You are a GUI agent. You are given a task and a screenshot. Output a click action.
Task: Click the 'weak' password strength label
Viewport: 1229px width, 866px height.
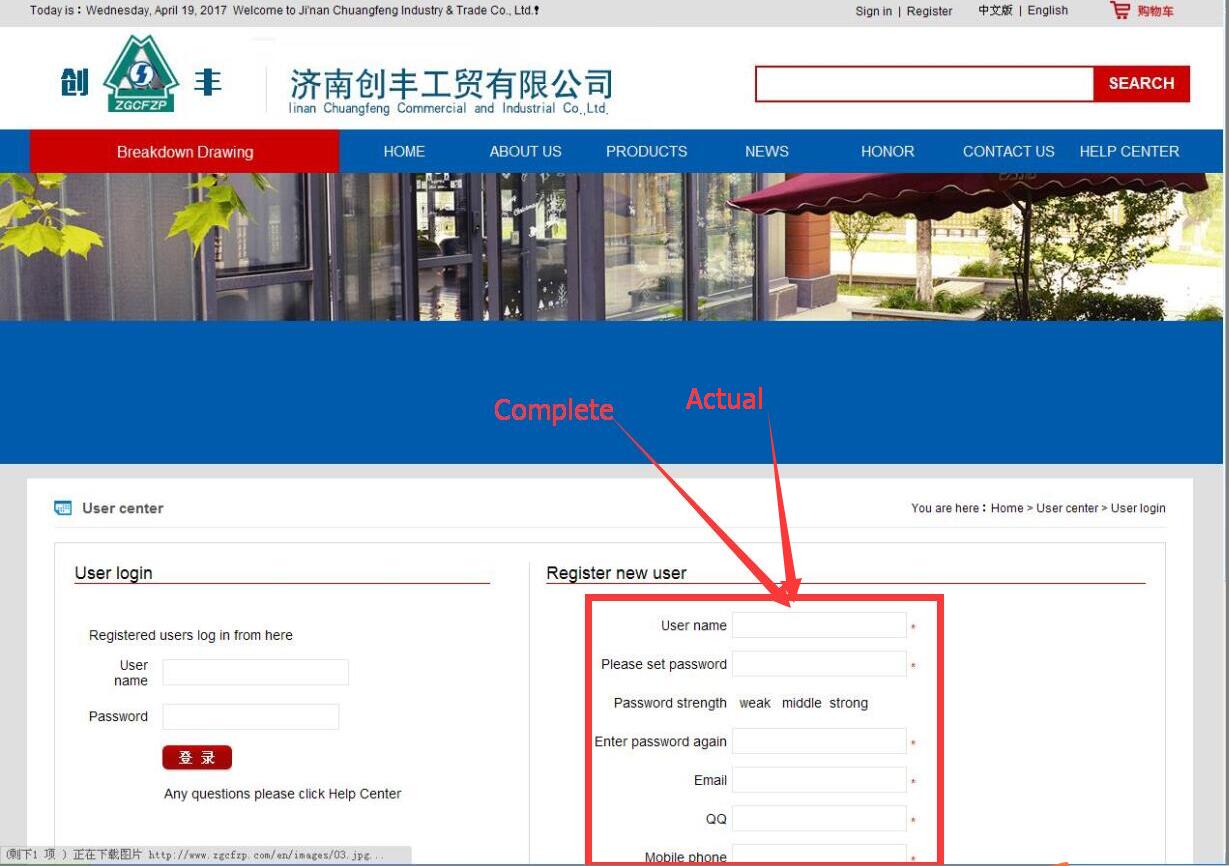(x=755, y=703)
